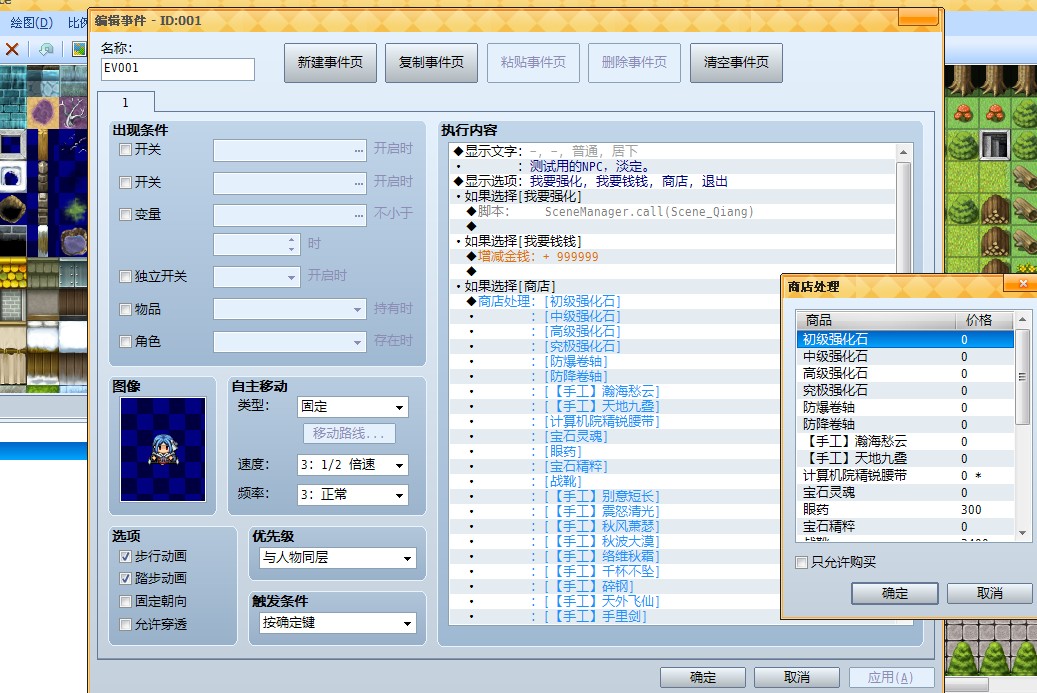
Task: Open the 绘图(D) menu
Action: (31, 22)
